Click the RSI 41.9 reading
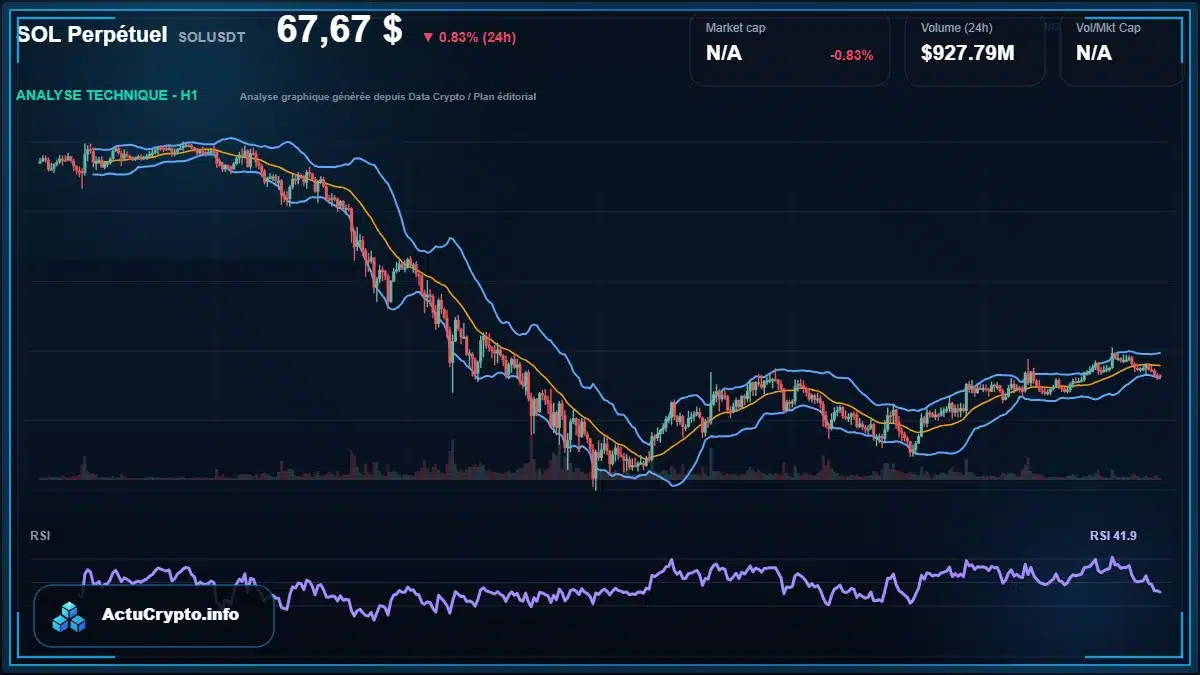This screenshot has height=675, width=1200. (x=1113, y=536)
